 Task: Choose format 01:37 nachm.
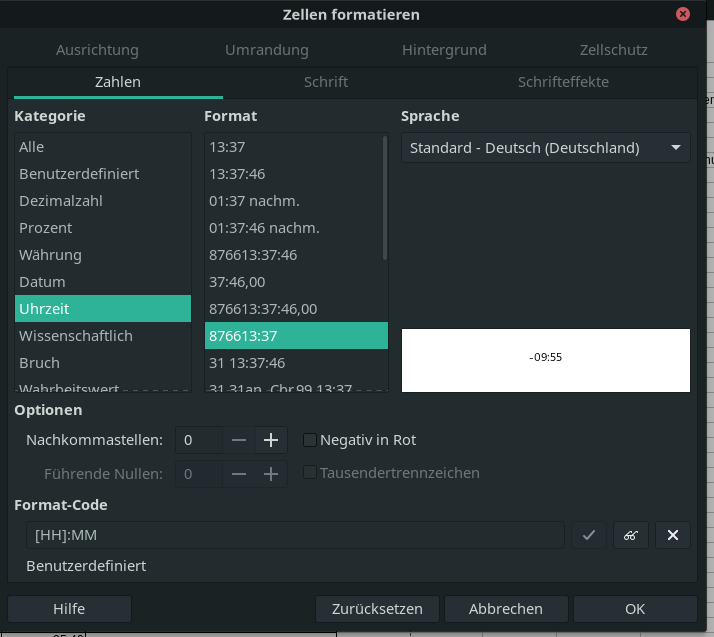tap(294, 201)
